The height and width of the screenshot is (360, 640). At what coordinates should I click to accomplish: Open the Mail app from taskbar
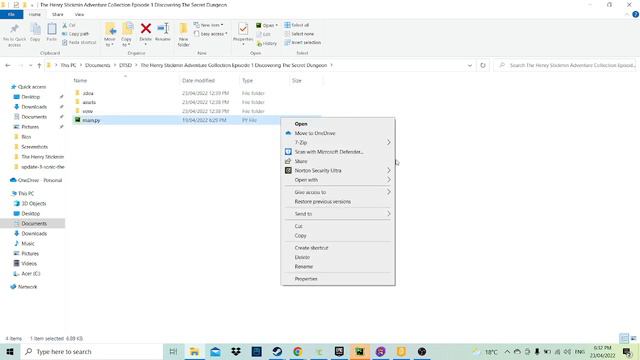pos(215,351)
